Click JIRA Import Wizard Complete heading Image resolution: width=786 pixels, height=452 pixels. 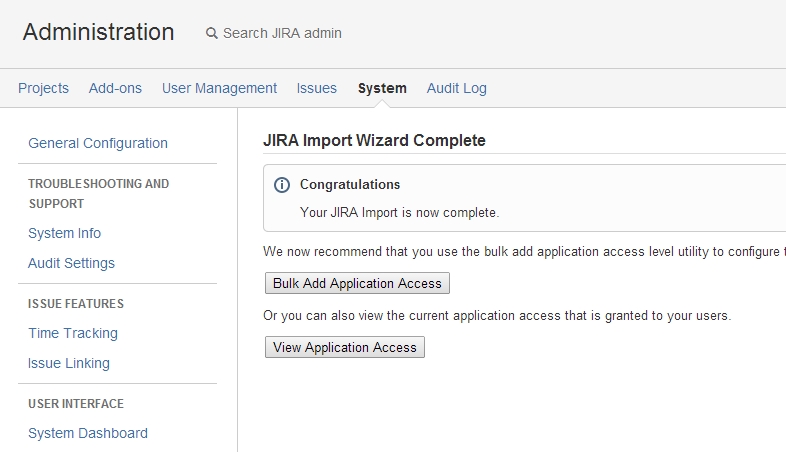click(x=374, y=141)
